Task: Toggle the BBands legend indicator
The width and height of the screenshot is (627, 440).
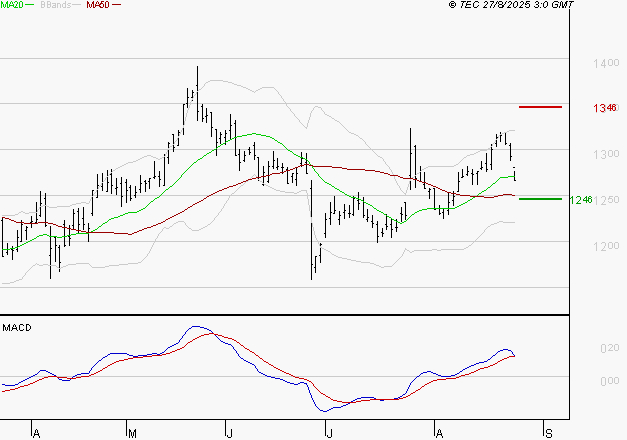Action: pos(55,6)
